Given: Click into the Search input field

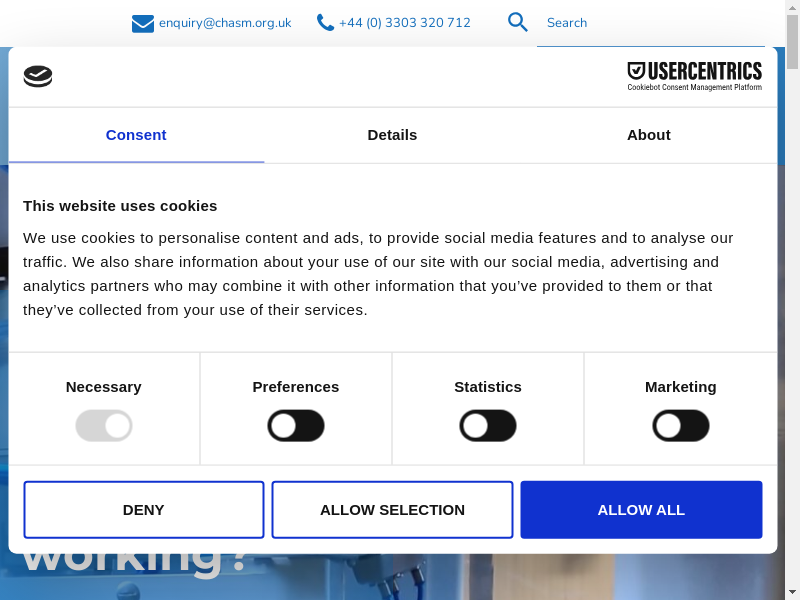Looking at the screenshot, I should (650, 23).
